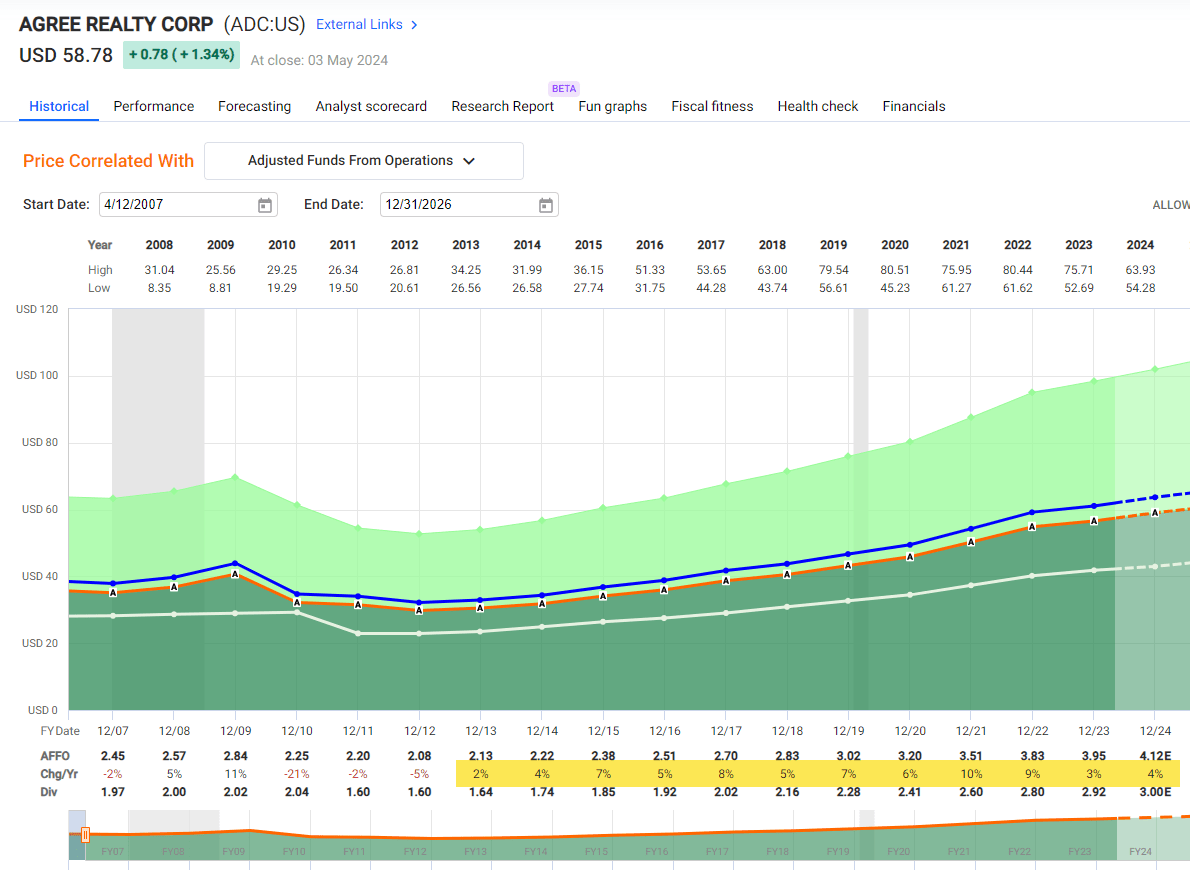Open the Forecasting tab
Image resolution: width=1190 pixels, height=883 pixels.
coord(254,106)
